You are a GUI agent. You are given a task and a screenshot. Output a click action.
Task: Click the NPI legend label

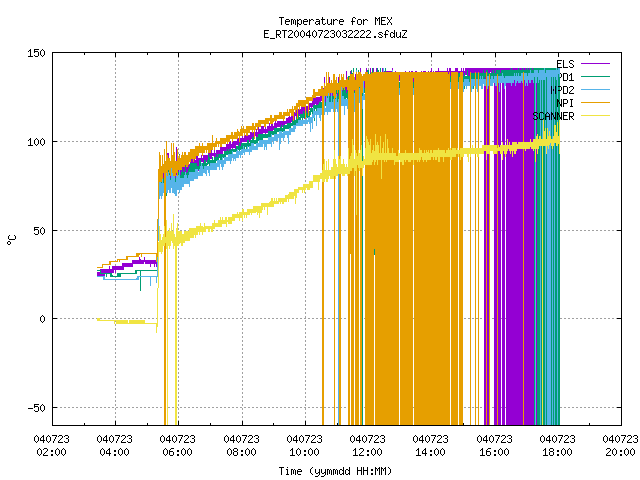point(565,103)
